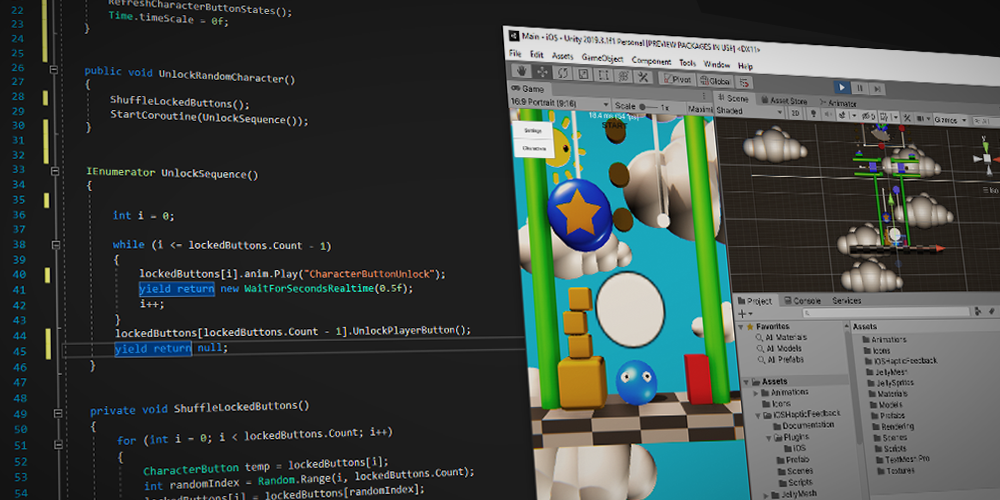Select the Documentation folder in Project tree
Image resolution: width=1000 pixels, height=500 pixels.
coord(809,425)
